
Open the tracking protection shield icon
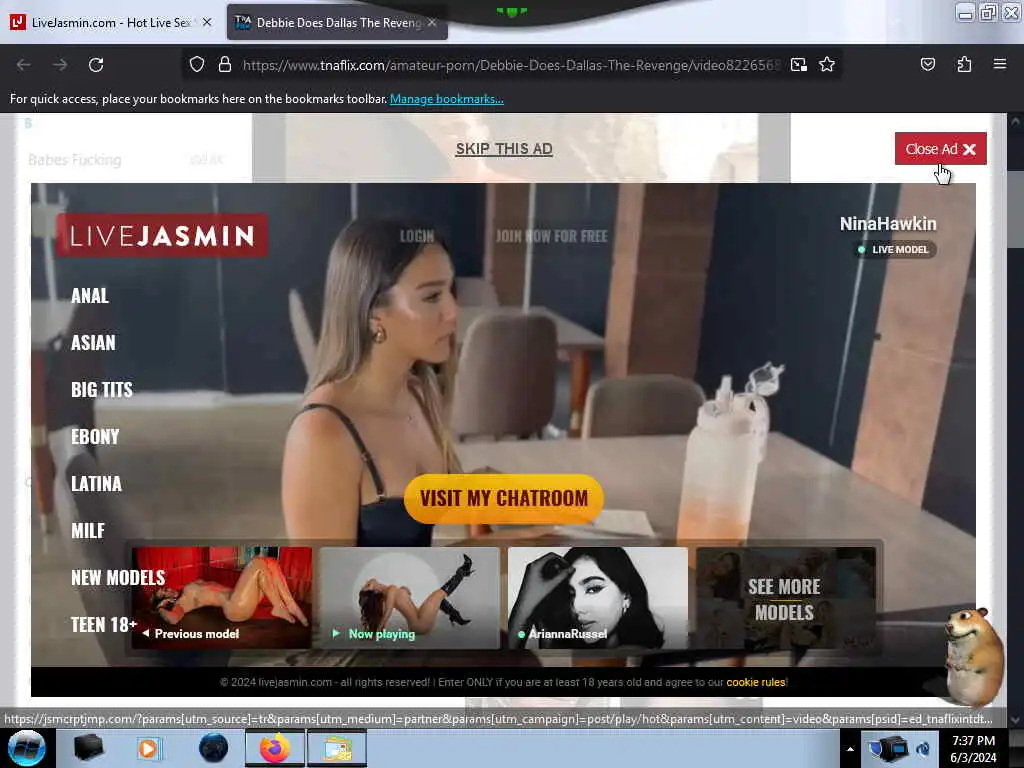click(x=197, y=65)
